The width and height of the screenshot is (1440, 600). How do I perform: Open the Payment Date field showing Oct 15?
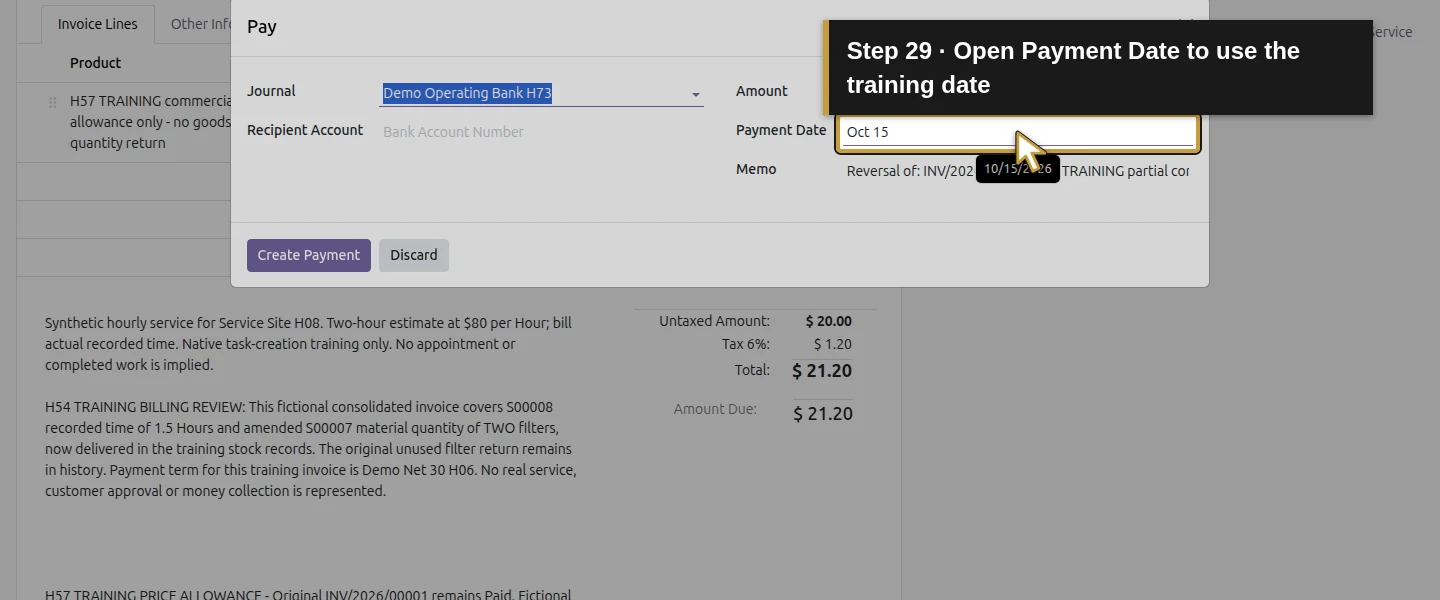[1017, 132]
